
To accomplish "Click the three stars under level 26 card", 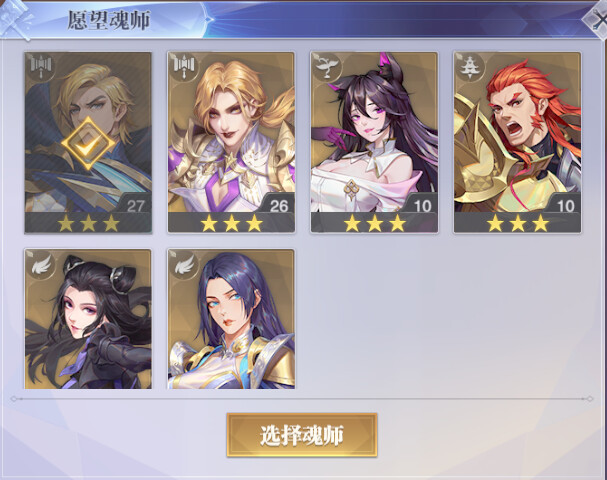I will click(231, 223).
